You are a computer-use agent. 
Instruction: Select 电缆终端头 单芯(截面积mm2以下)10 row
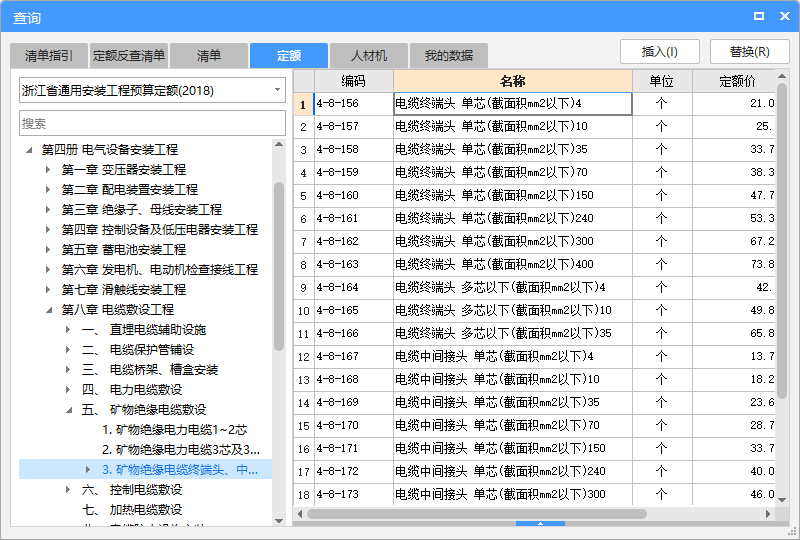[513, 127]
